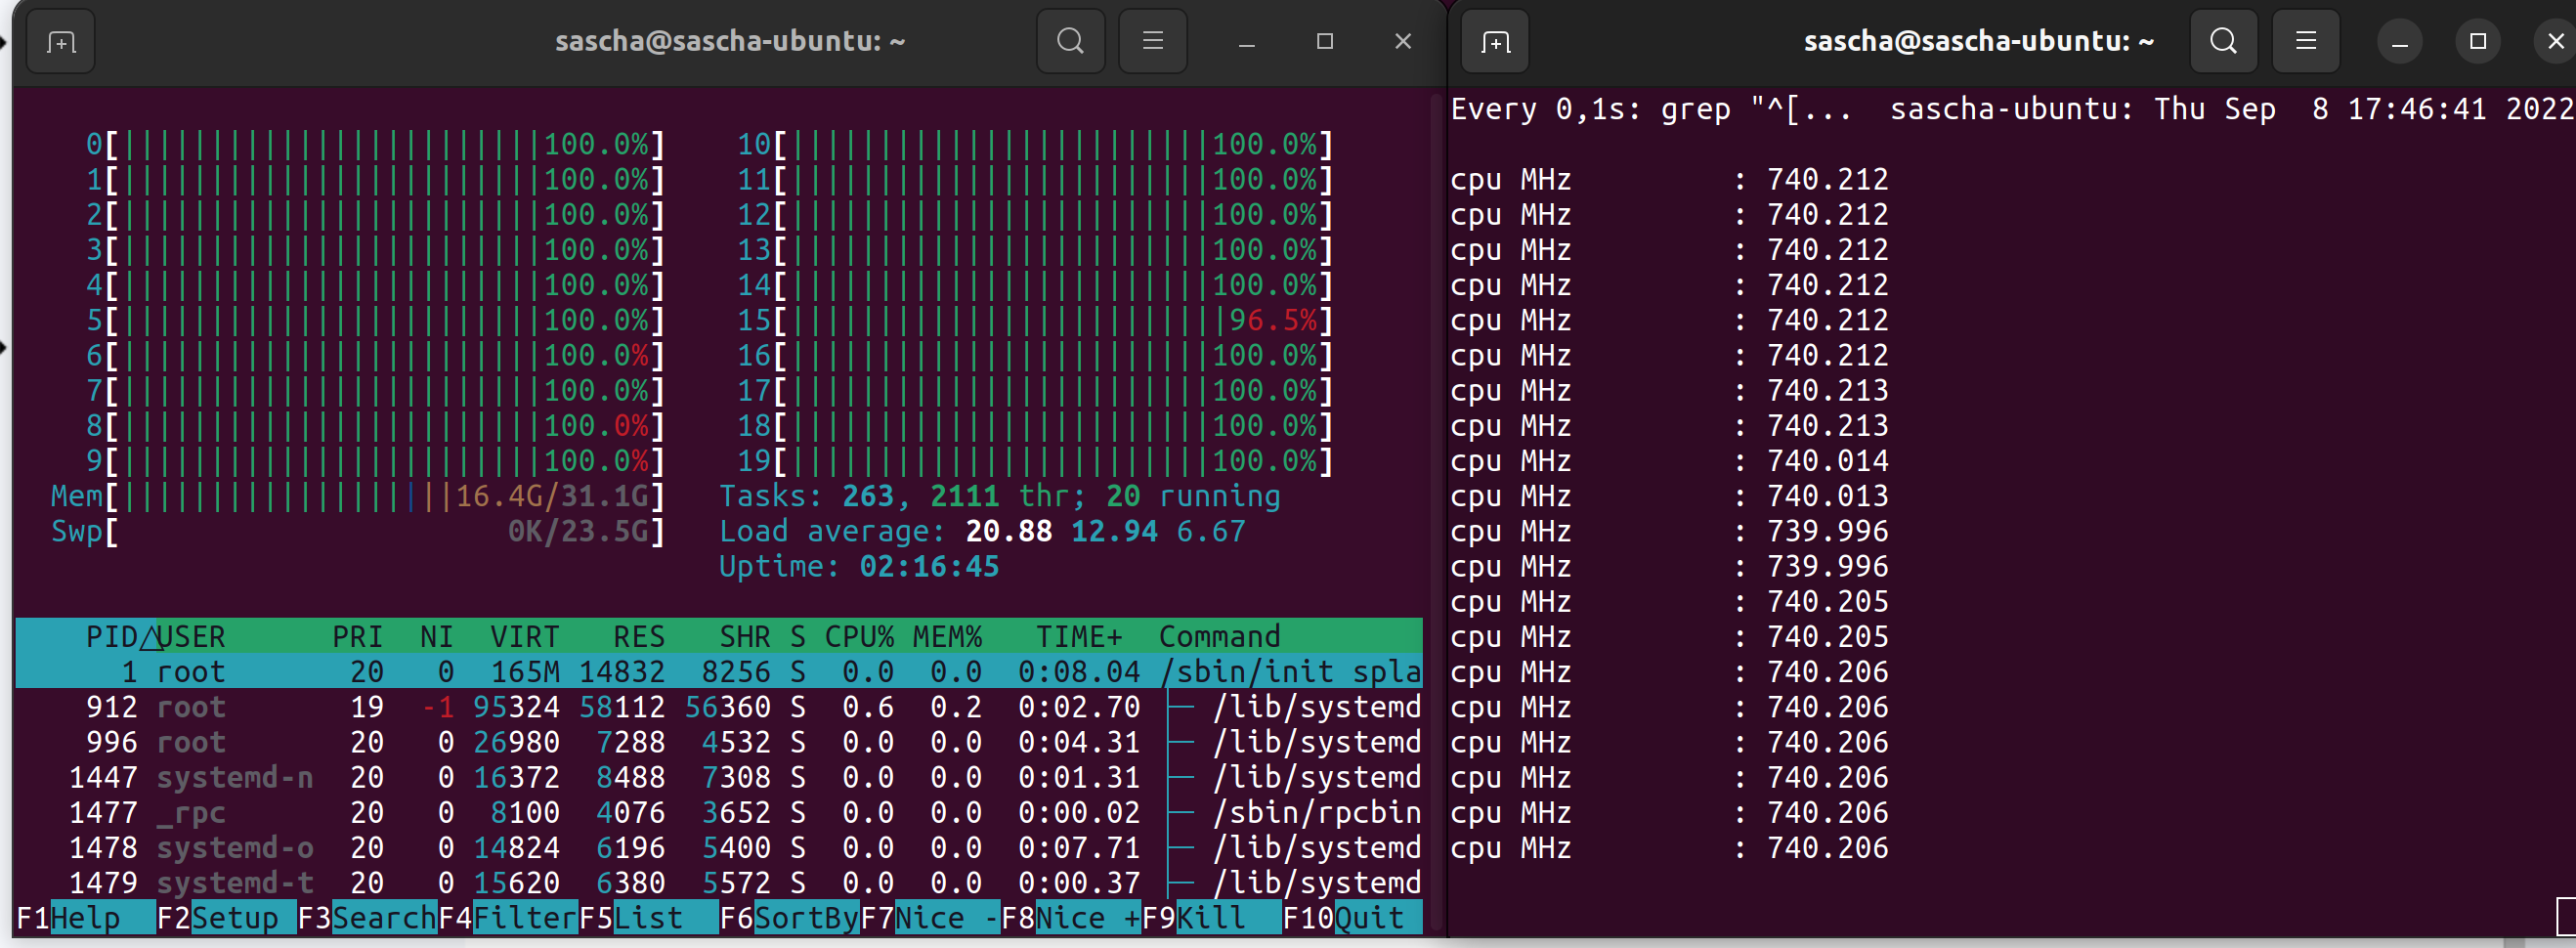The height and width of the screenshot is (948, 2576).
Task: Sort by VIRT column header
Action: [524, 636]
